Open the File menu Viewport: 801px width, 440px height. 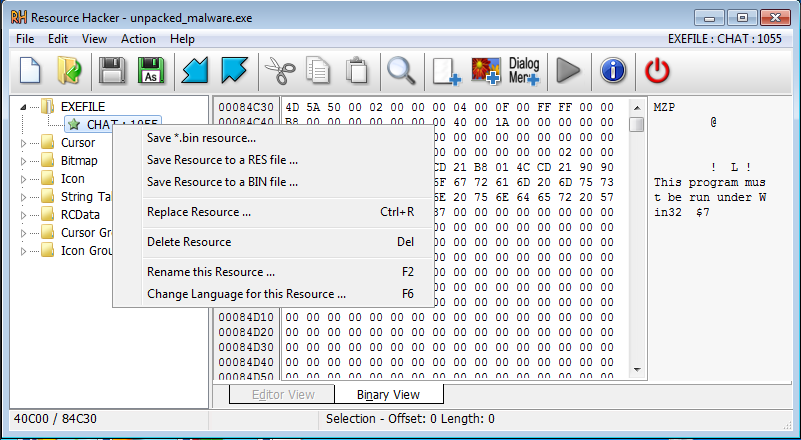(25, 39)
